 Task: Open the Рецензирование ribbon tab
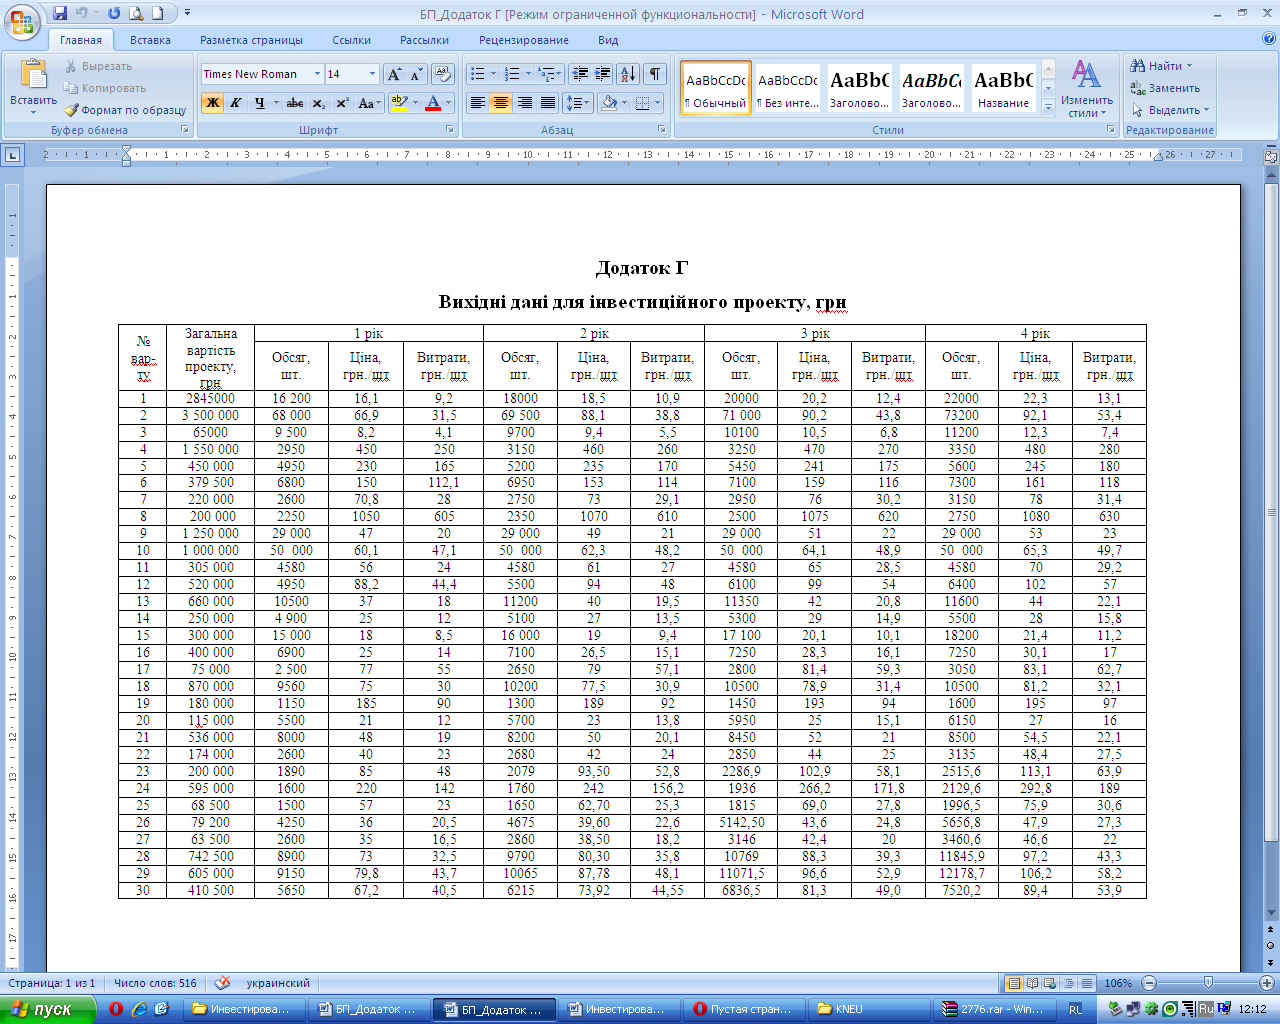pyautogui.click(x=524, y=40)
